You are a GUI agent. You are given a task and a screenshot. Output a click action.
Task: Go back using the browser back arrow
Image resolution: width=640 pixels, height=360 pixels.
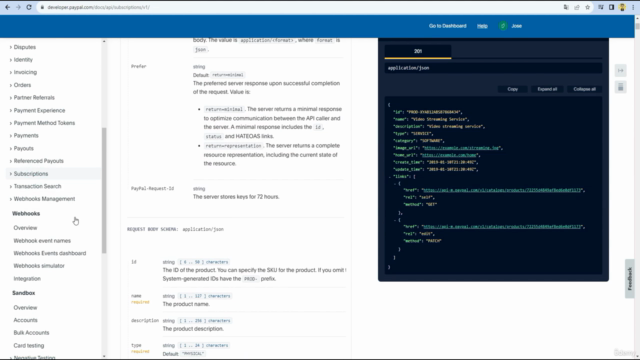tap(7, 7)
